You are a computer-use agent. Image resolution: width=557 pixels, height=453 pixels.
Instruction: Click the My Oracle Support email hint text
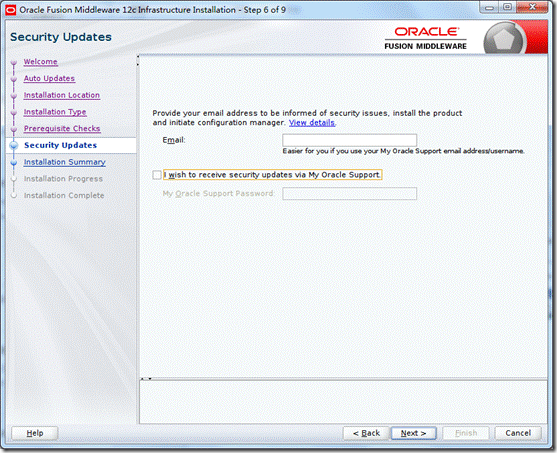(x=403, y=151)
